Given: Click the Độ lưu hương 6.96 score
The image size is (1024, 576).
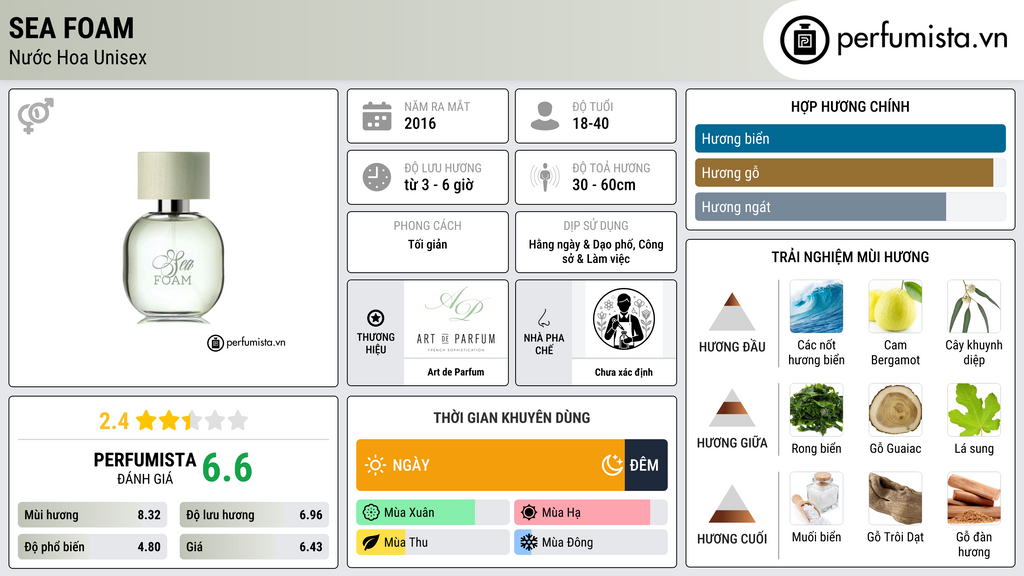Looking at the screenshot, I should pos(254,515).
